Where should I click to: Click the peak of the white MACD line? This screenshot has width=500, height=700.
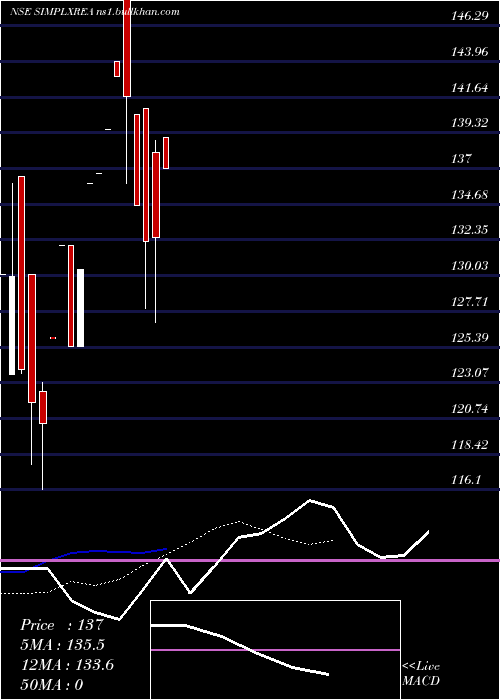tap(310, 500)
